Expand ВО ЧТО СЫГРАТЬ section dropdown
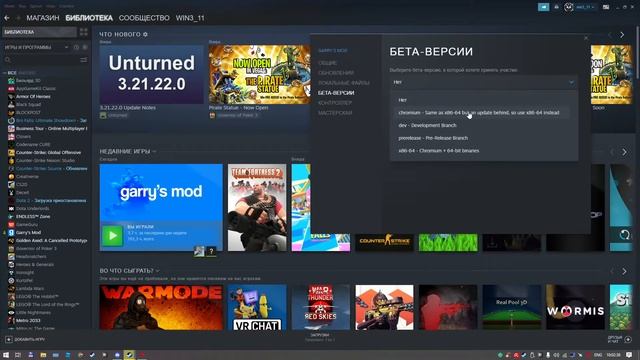Screen dimensions: 640x360 [x=158, y=271]
